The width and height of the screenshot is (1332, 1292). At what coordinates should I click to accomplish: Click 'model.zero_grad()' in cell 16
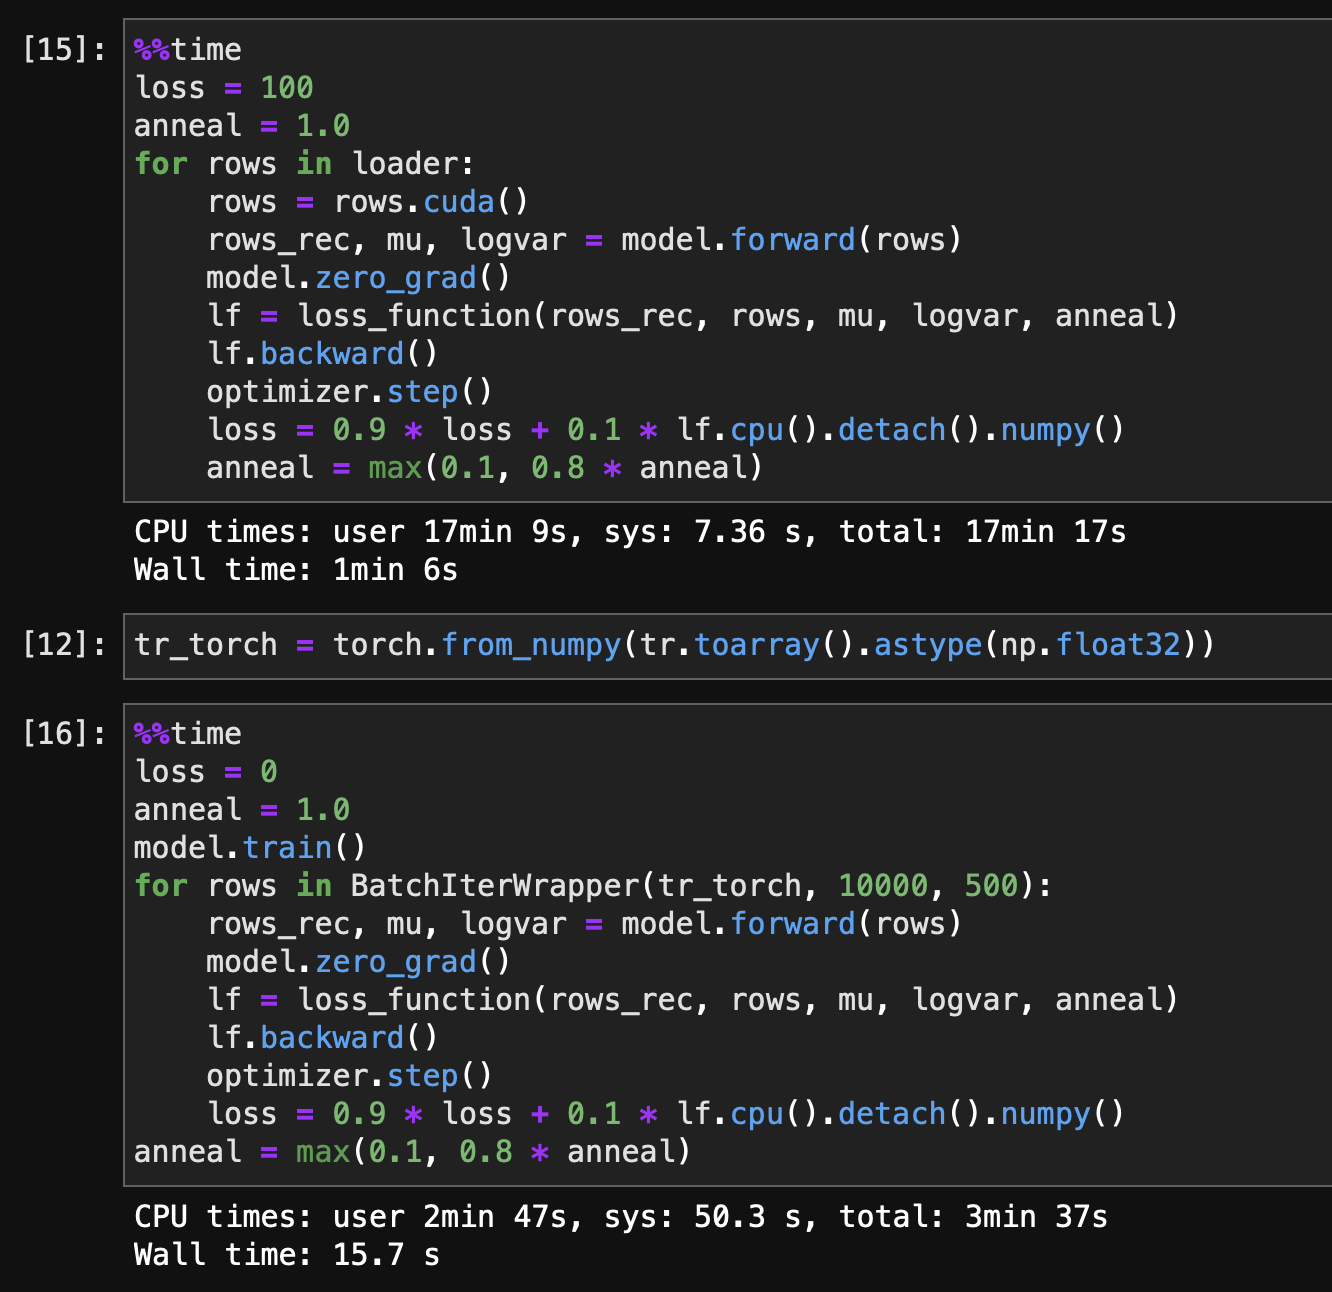tap(358, 961)
